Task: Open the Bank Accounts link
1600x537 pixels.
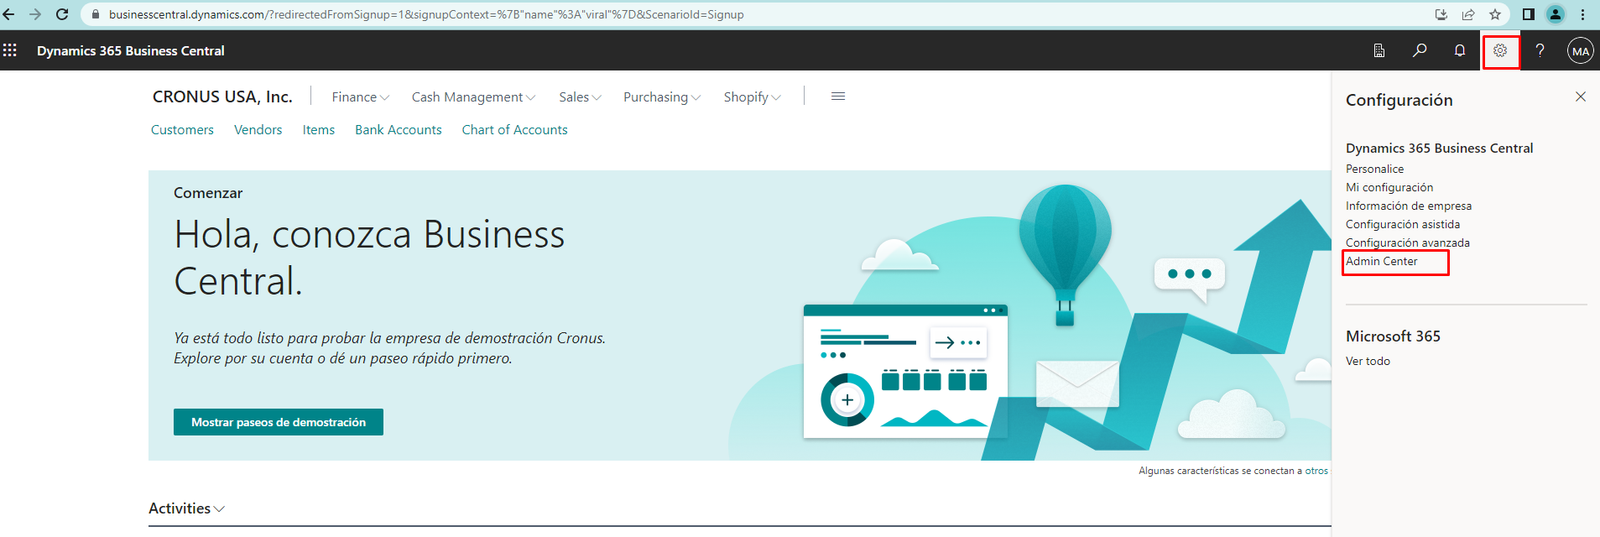Action: pos(398,130)
